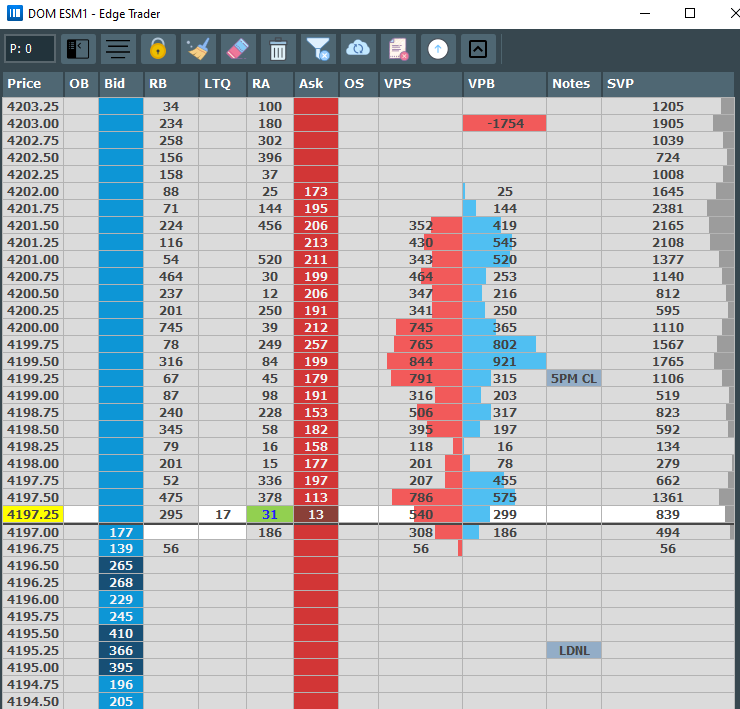Click the pink eraser icon
This screenshot has width=740, height=709.
point(238,49)
